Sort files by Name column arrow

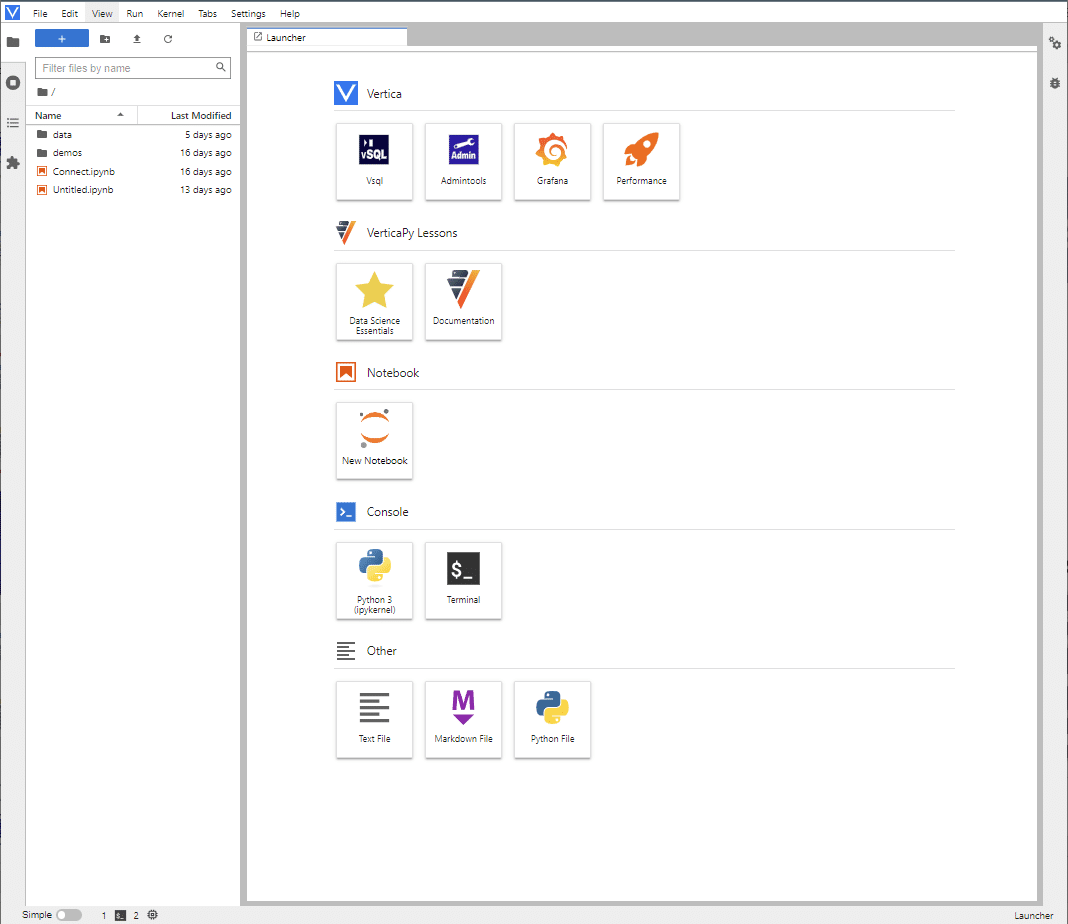(x=121, y=115)
